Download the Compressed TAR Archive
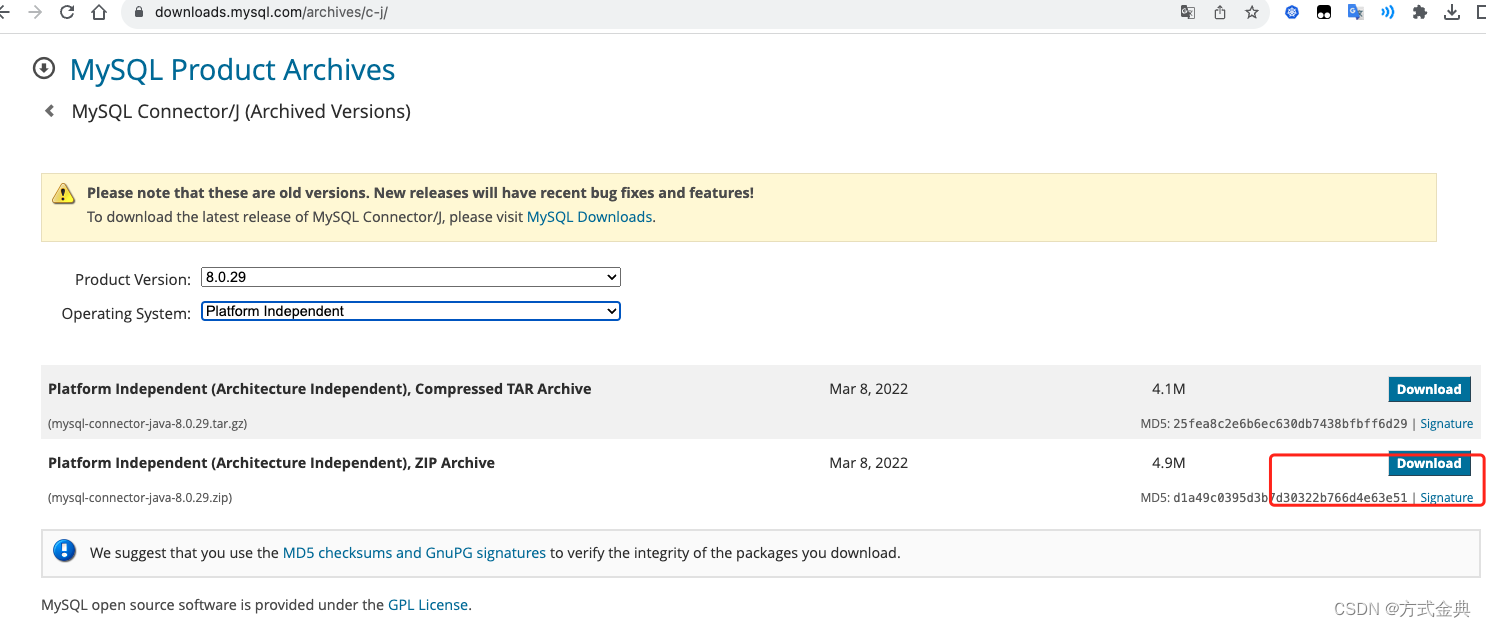 coord(1429,389)
